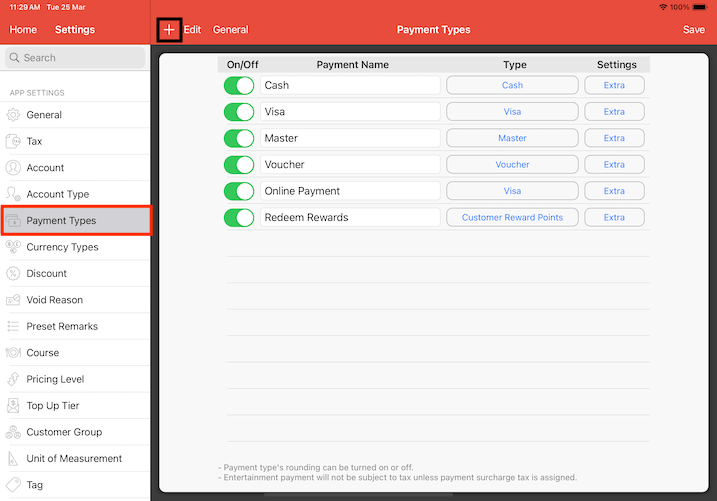Tap Edit in the header

pyautogui.click(x=193, y=30)
